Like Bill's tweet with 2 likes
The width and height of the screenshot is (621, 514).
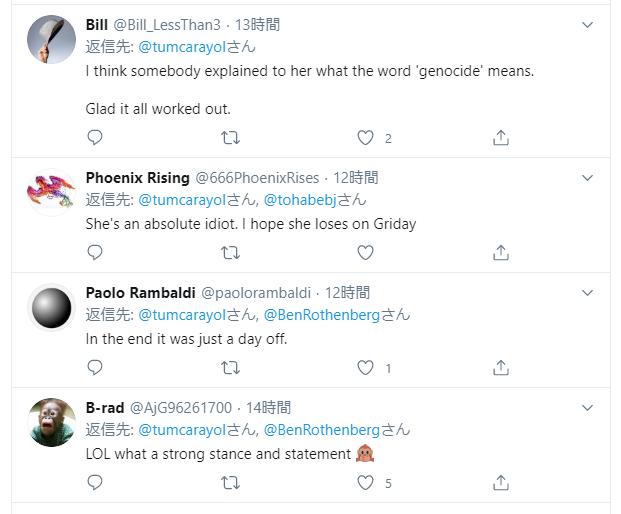pyautogui.click(x=366, y=139)
